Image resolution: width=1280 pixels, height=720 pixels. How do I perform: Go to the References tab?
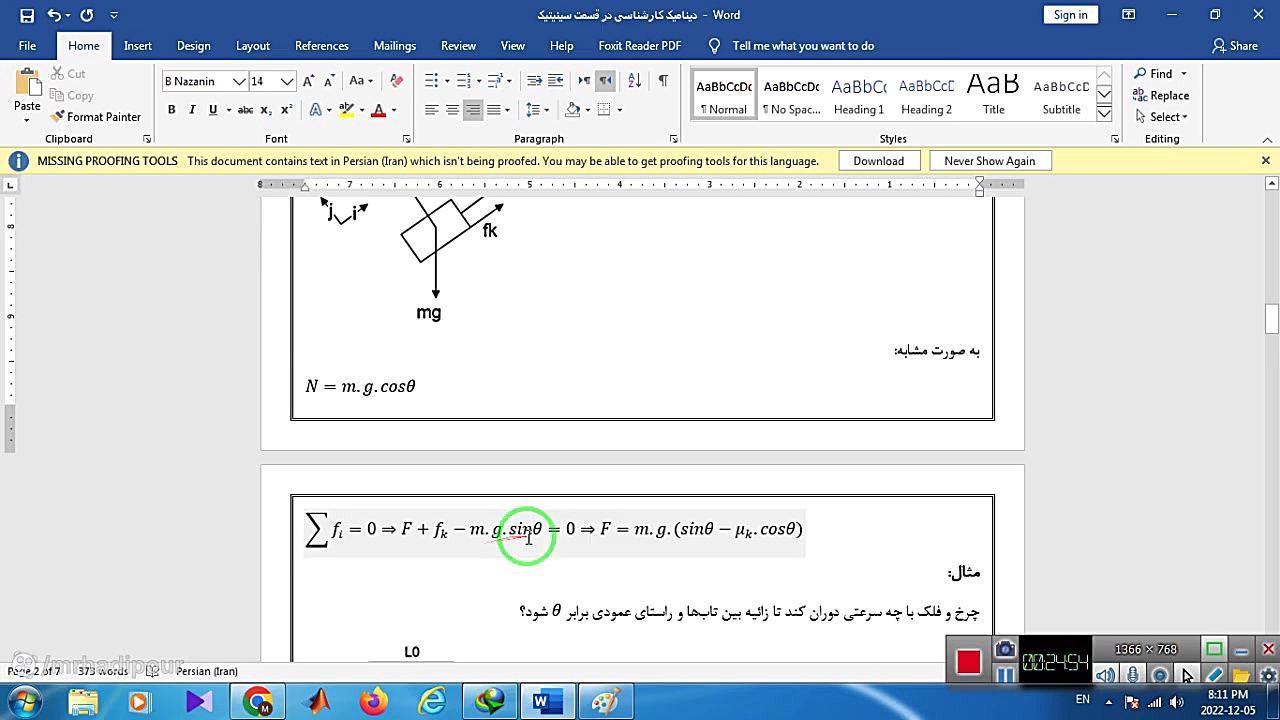click(x=321, y=46)
